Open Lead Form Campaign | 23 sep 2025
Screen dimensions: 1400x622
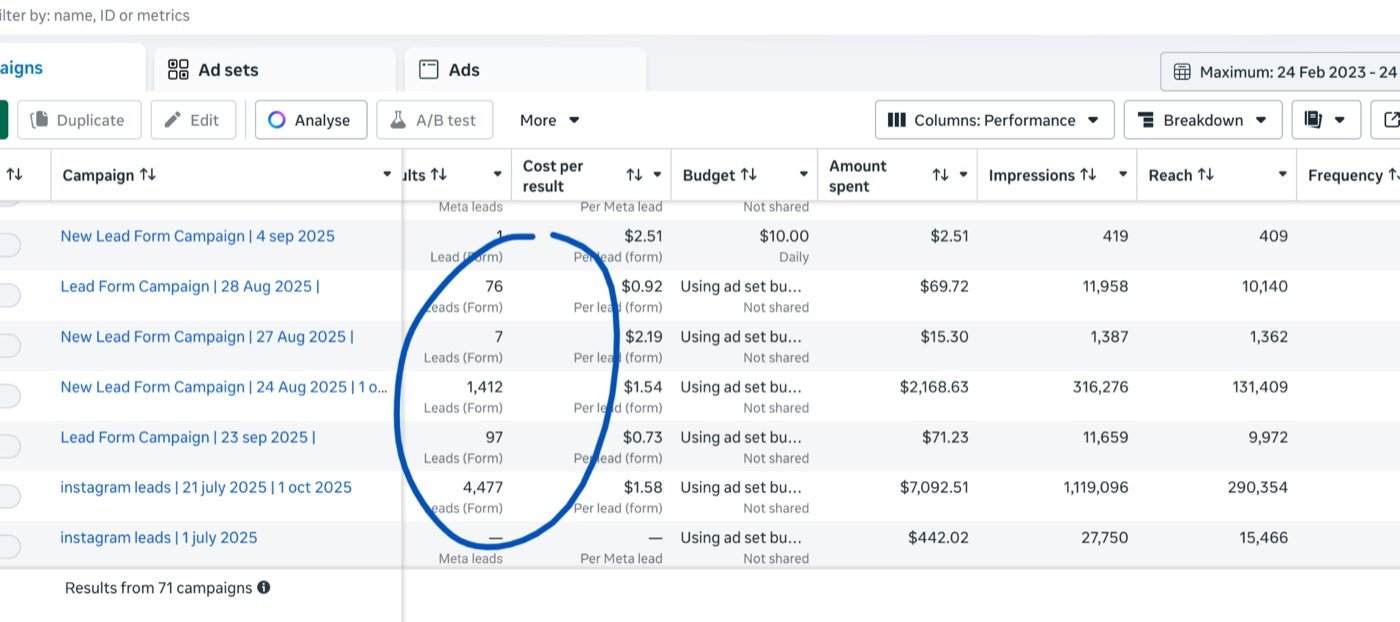188,437
